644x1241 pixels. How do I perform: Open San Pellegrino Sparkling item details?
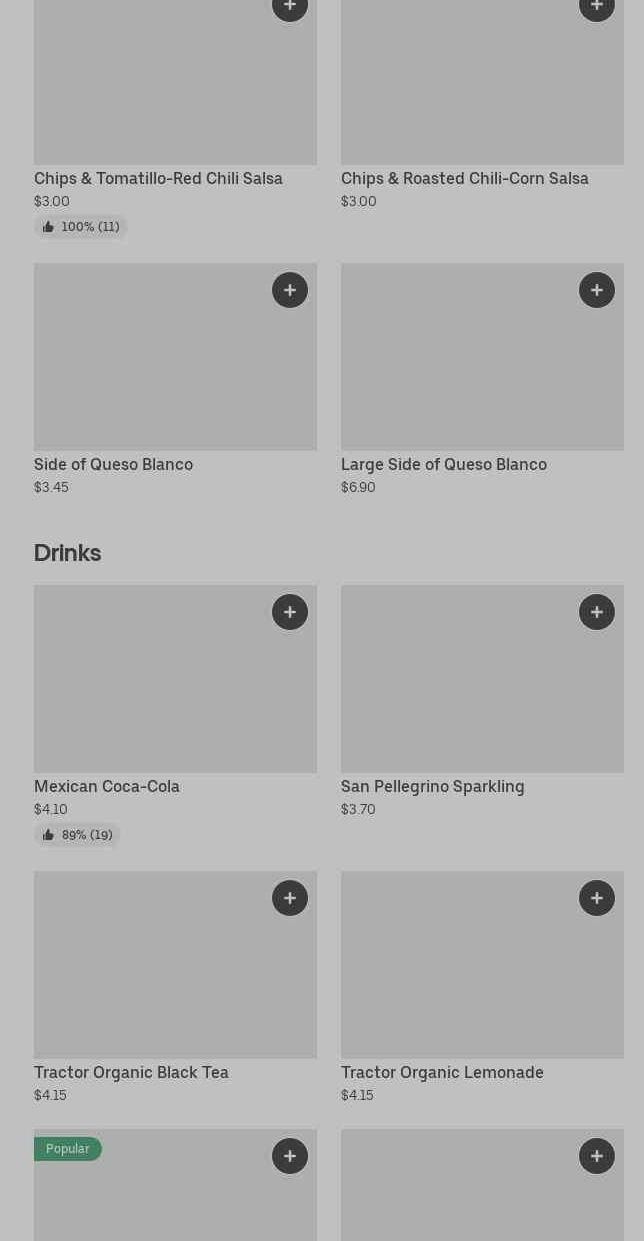coord(432,786)
